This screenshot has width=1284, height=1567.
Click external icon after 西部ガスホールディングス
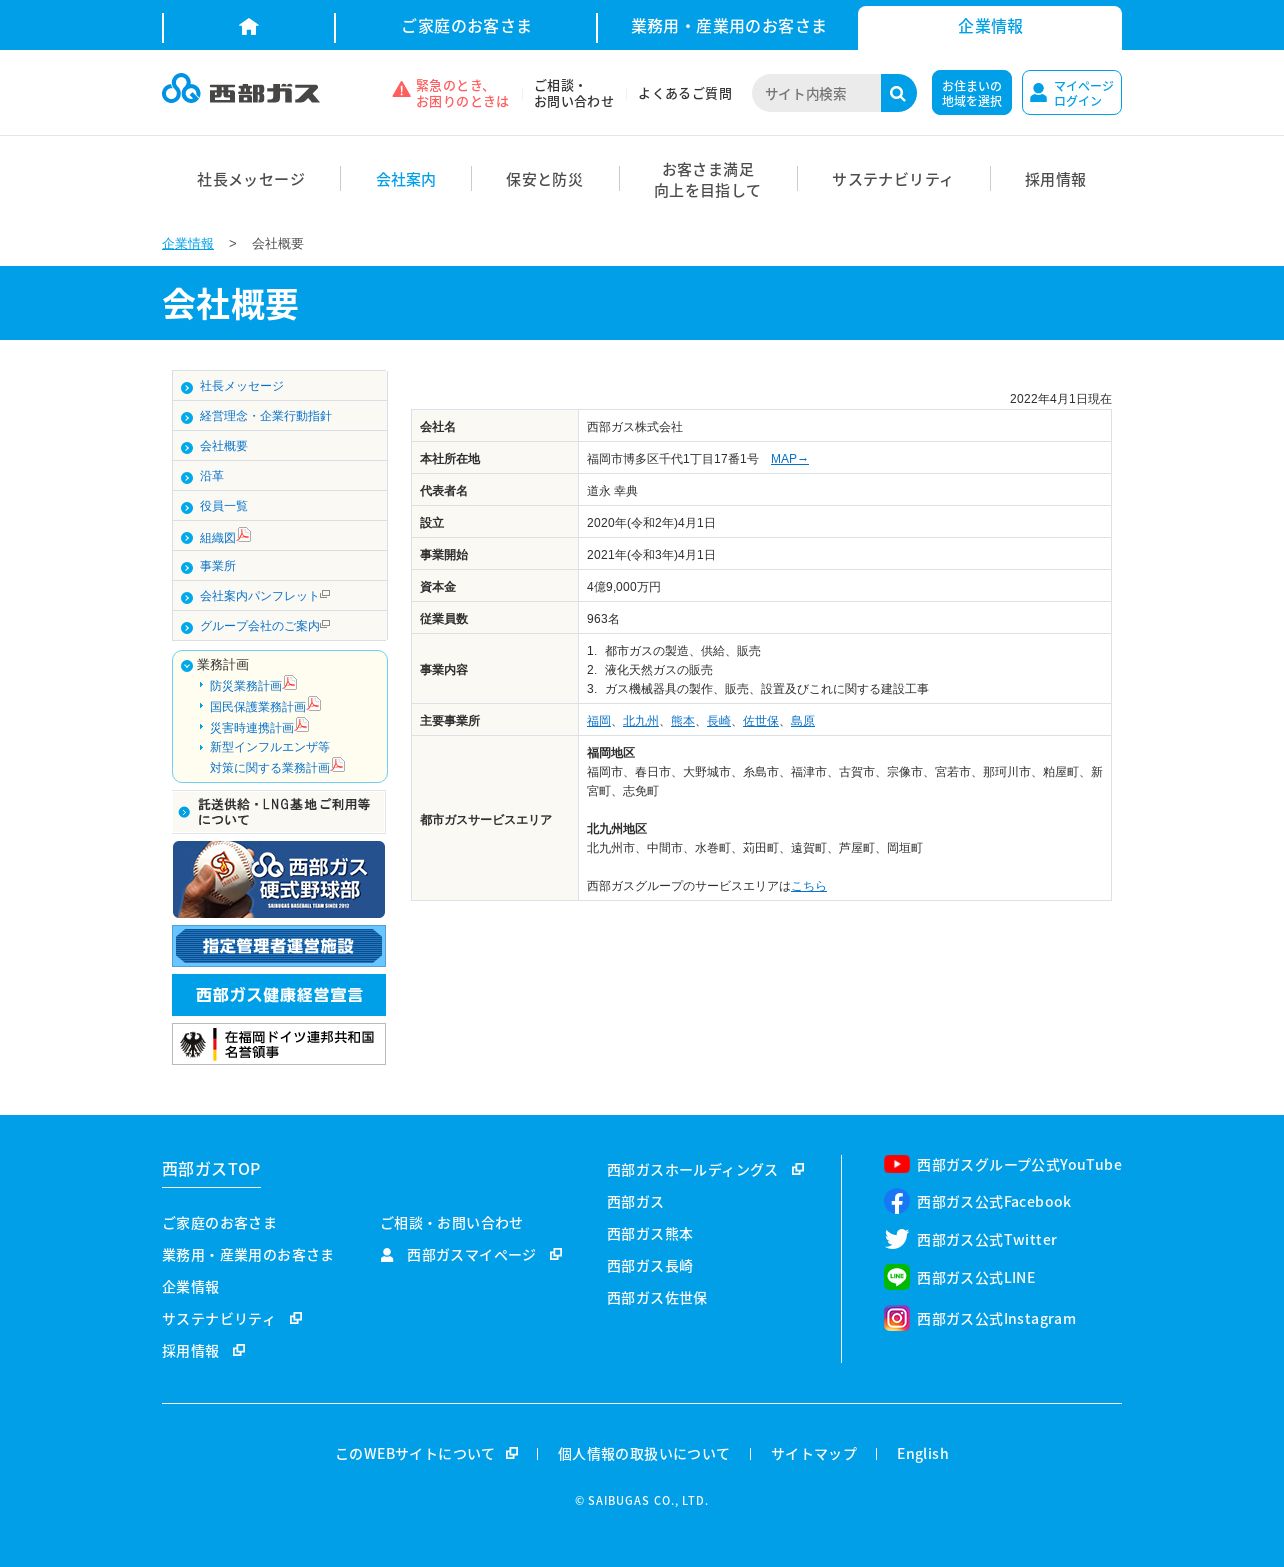pos(798,1169)
